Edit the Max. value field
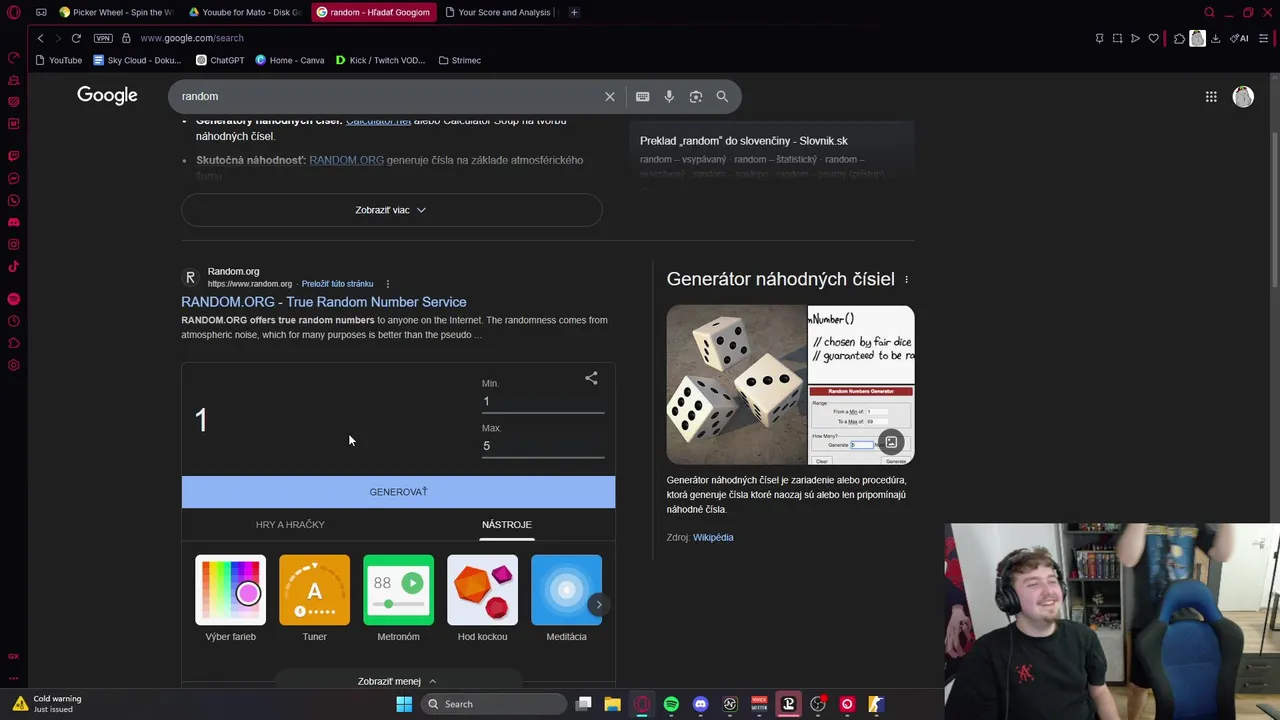The width and height of the screenshot is (1280, 720). pyautogui.click(x=543, y=446)
